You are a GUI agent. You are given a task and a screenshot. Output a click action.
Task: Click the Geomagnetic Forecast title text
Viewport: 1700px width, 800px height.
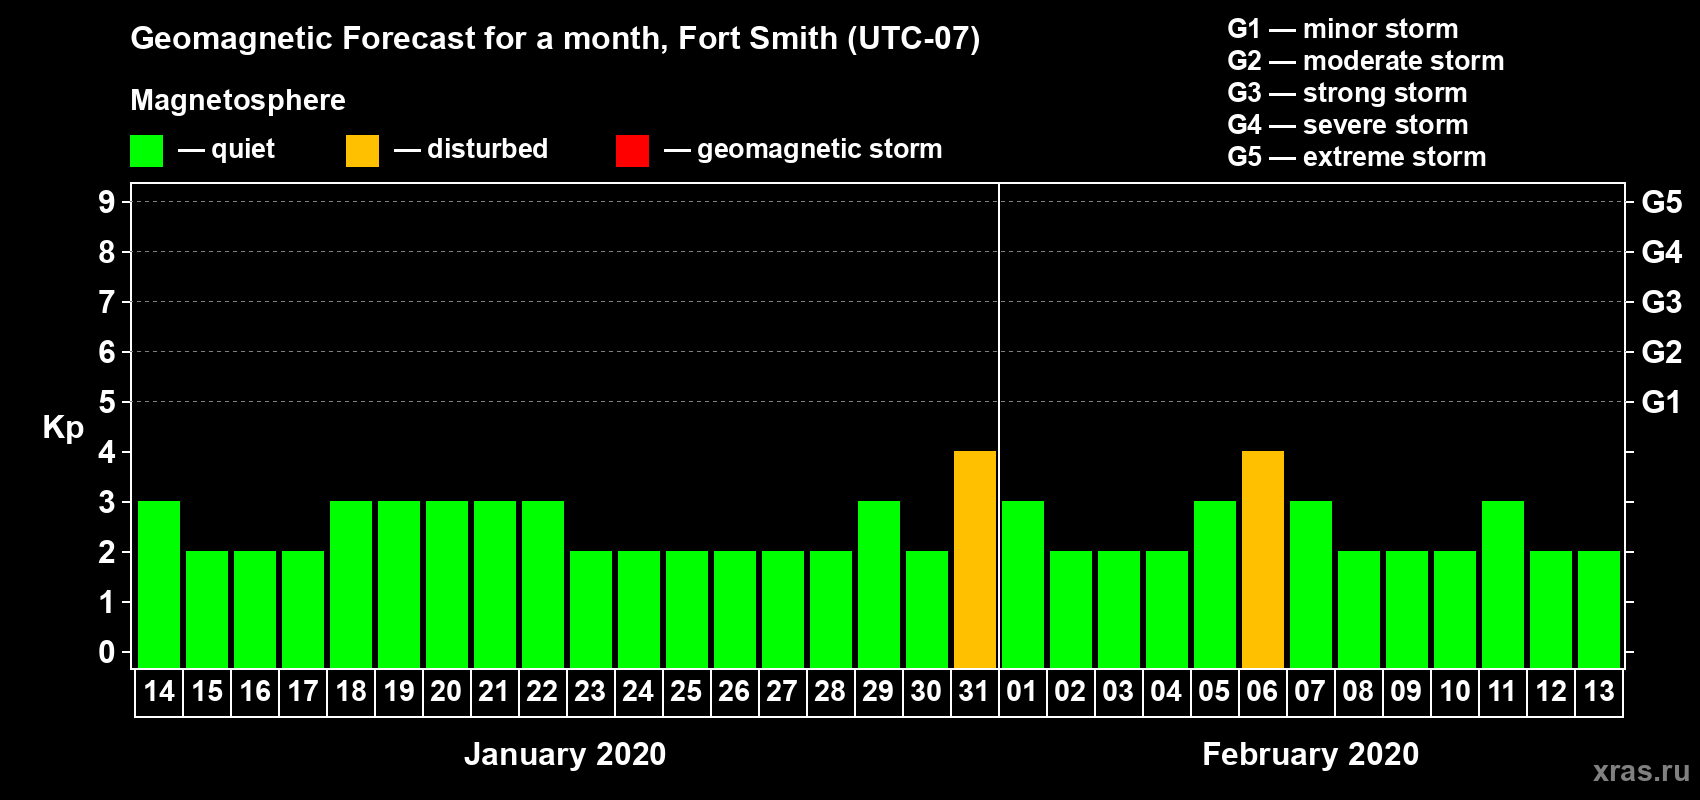coord(555,39)
